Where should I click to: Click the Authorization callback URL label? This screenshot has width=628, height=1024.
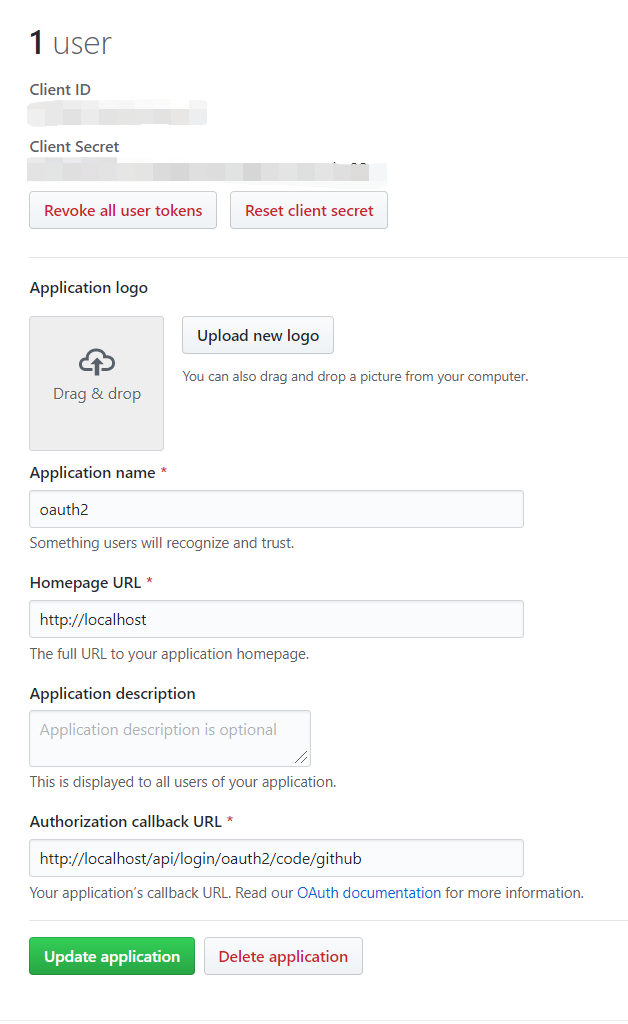[x=125, y=822]
